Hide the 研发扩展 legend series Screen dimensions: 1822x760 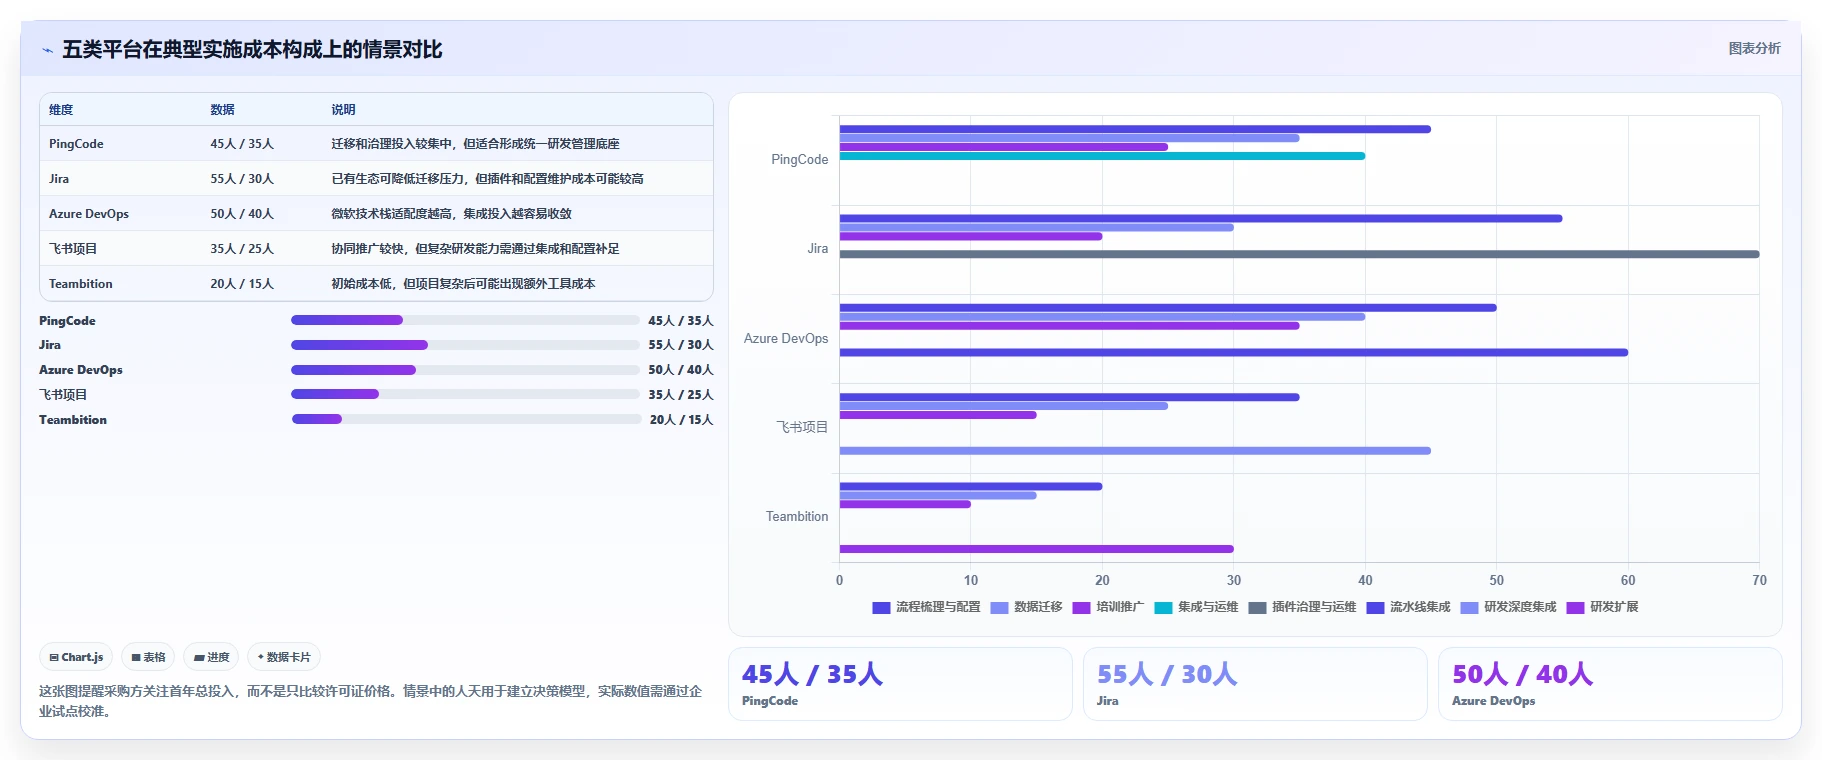[x=1602, y=607]
